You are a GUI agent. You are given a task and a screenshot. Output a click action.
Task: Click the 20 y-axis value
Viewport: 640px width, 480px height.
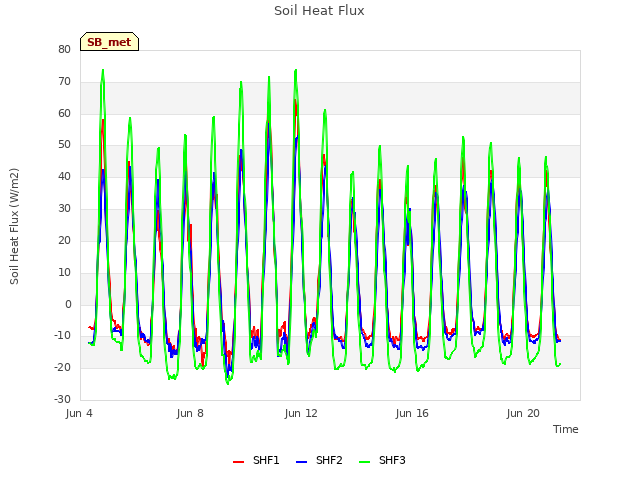tap(64, 240)
